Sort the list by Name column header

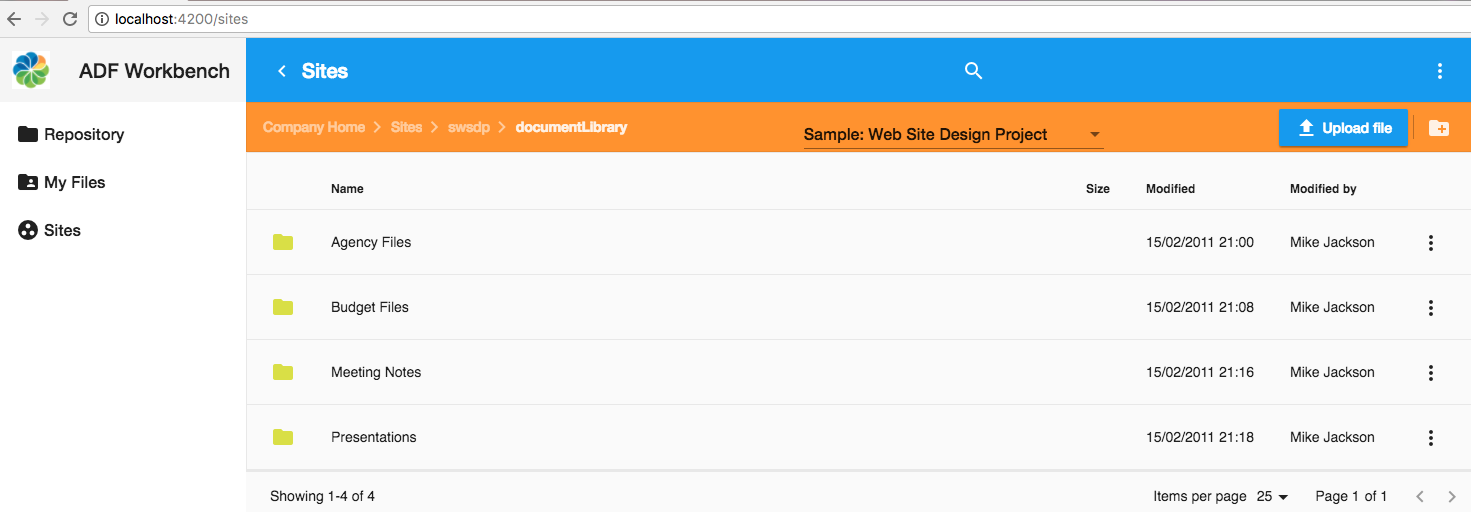[347, 189]
